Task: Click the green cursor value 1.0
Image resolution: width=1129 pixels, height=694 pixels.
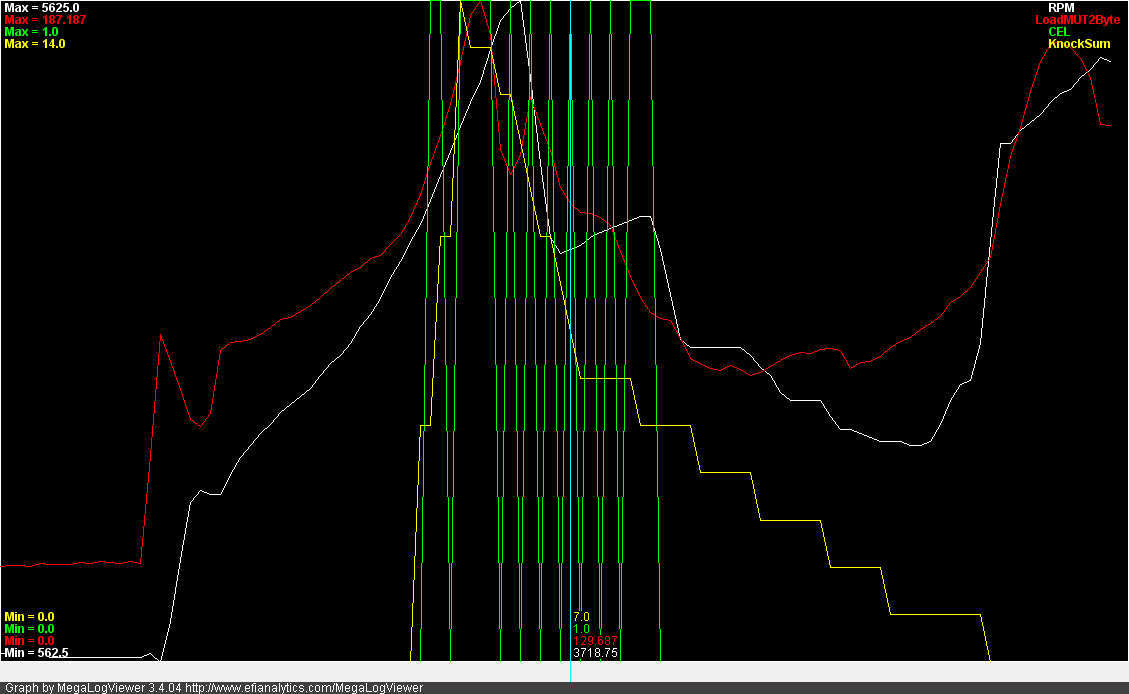Action: pyautogui.click(x=581, y=628)
